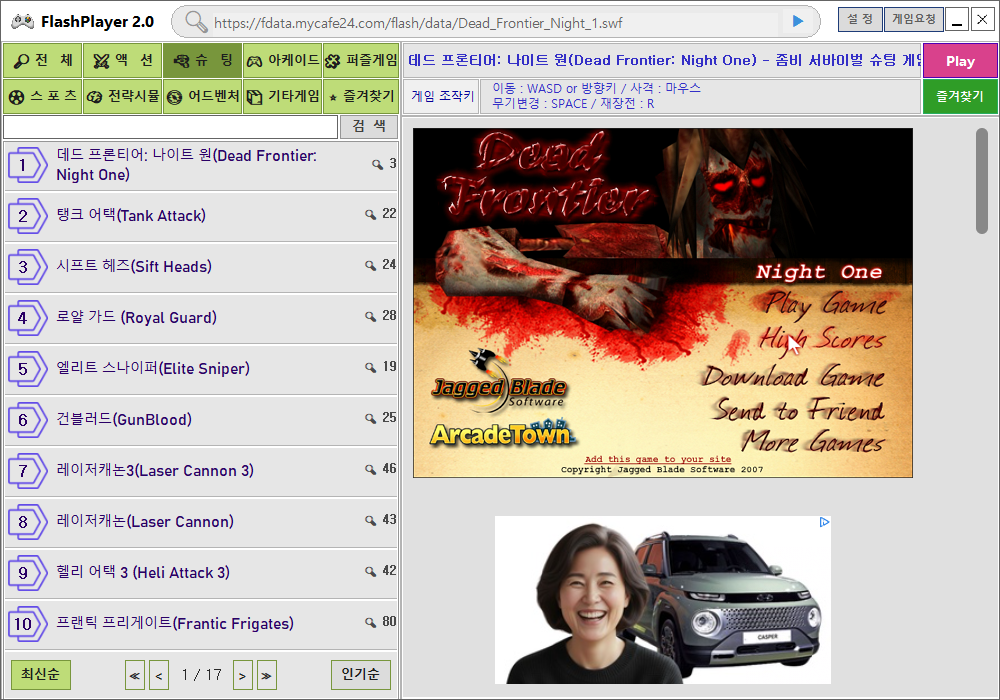Click Play Game in the Dead Frontier menu
This screenshot has height=700, width=1000.
click(x=825, y=304)
